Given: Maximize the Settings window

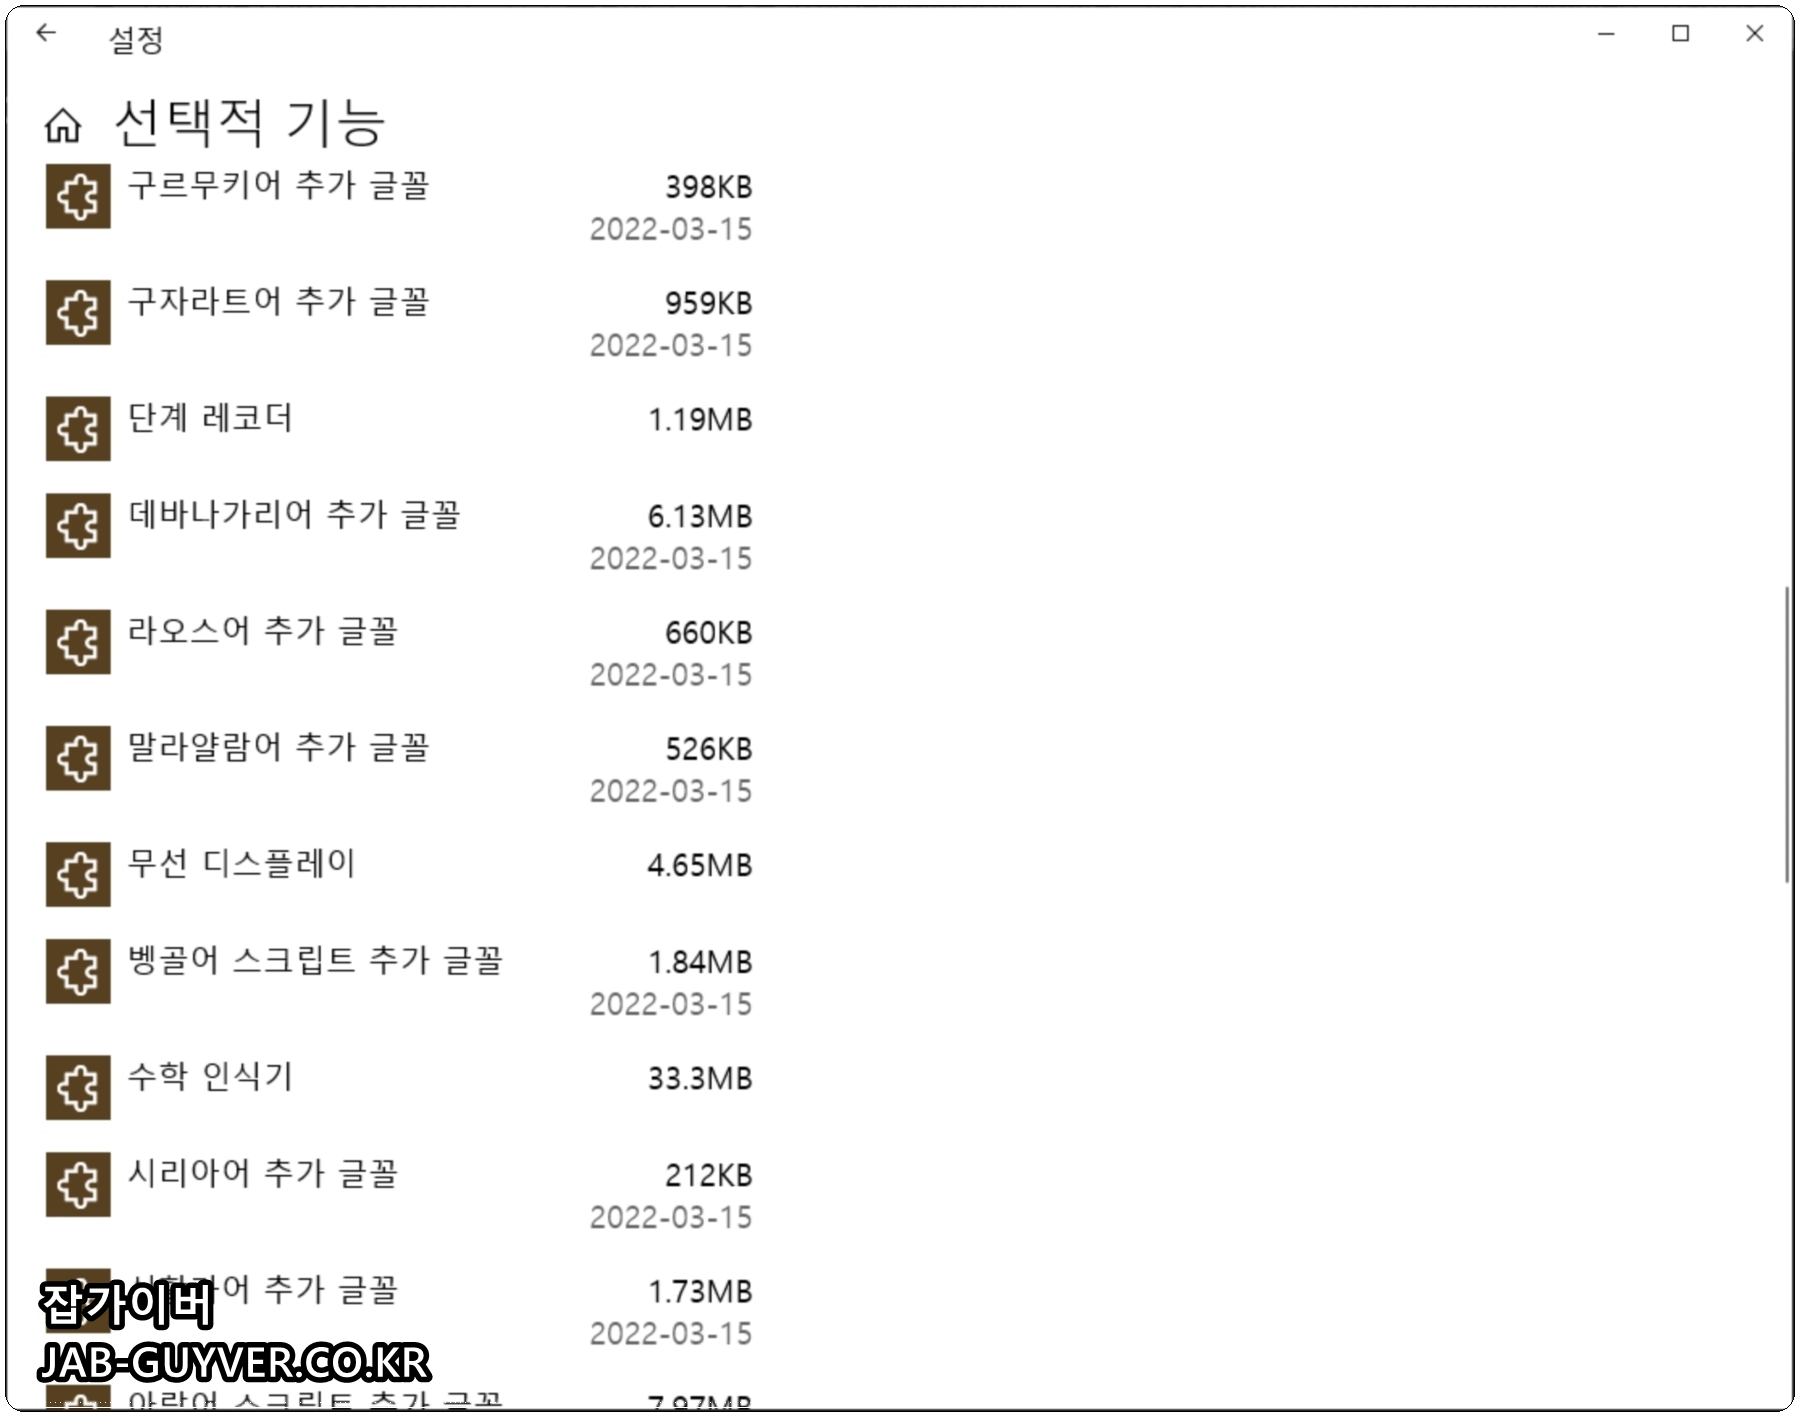Looking at the screenshot, I should click(1681, 33).
